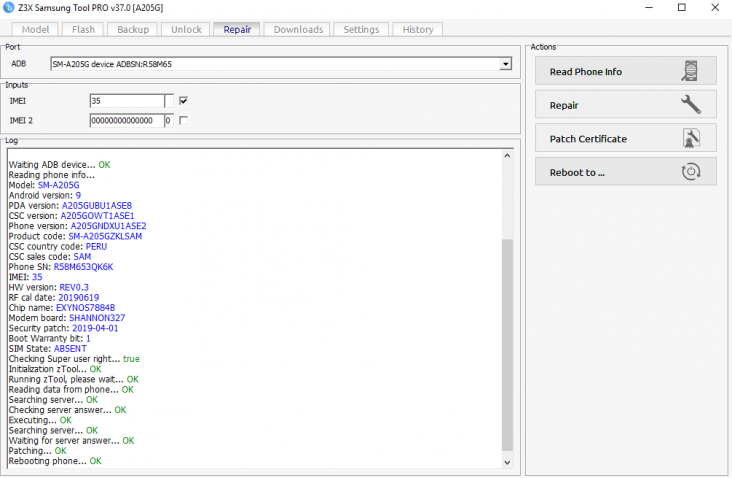Click Waiting ADB device... OK line
The image size is (732, 478).
pyautogui.click(x=59, y=165)
